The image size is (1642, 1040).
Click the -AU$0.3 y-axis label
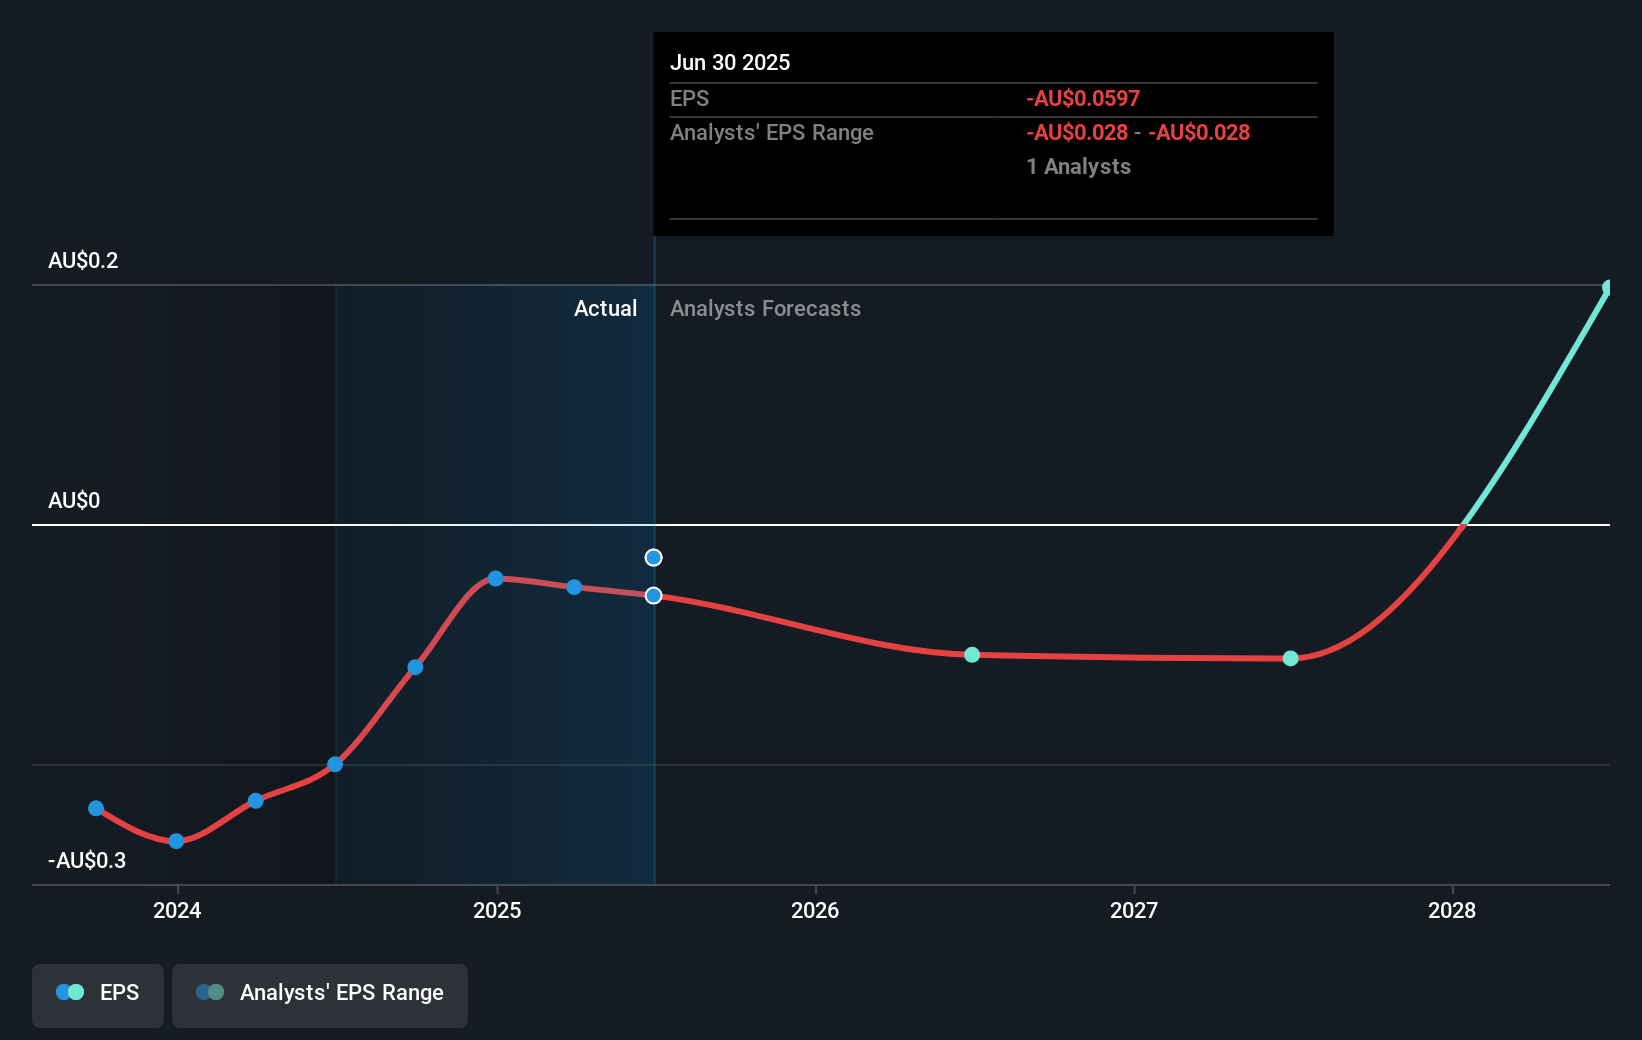coord(87,861)
